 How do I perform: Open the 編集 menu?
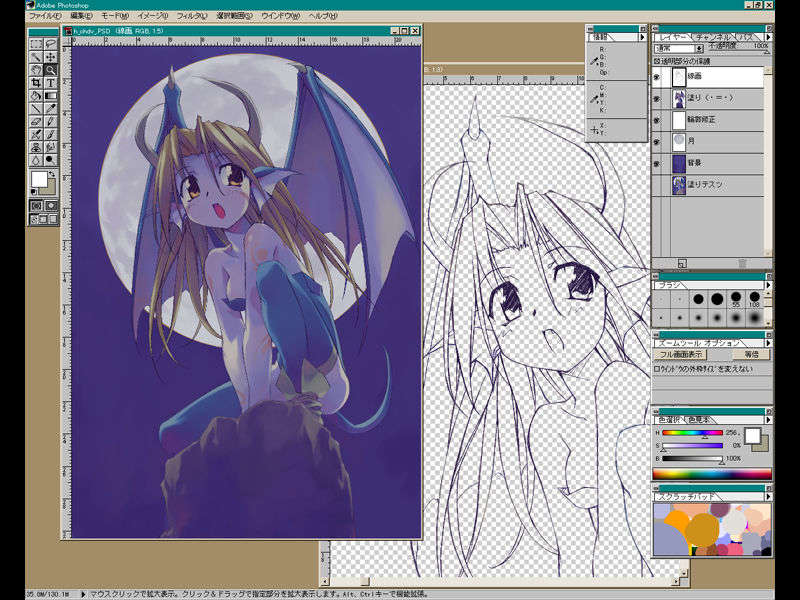click(81, 16)
